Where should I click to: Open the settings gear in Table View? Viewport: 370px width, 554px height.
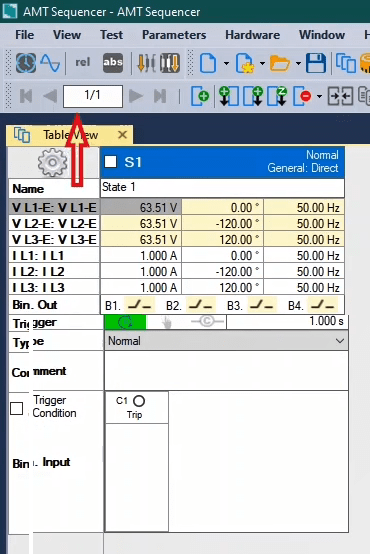[52, 163]
